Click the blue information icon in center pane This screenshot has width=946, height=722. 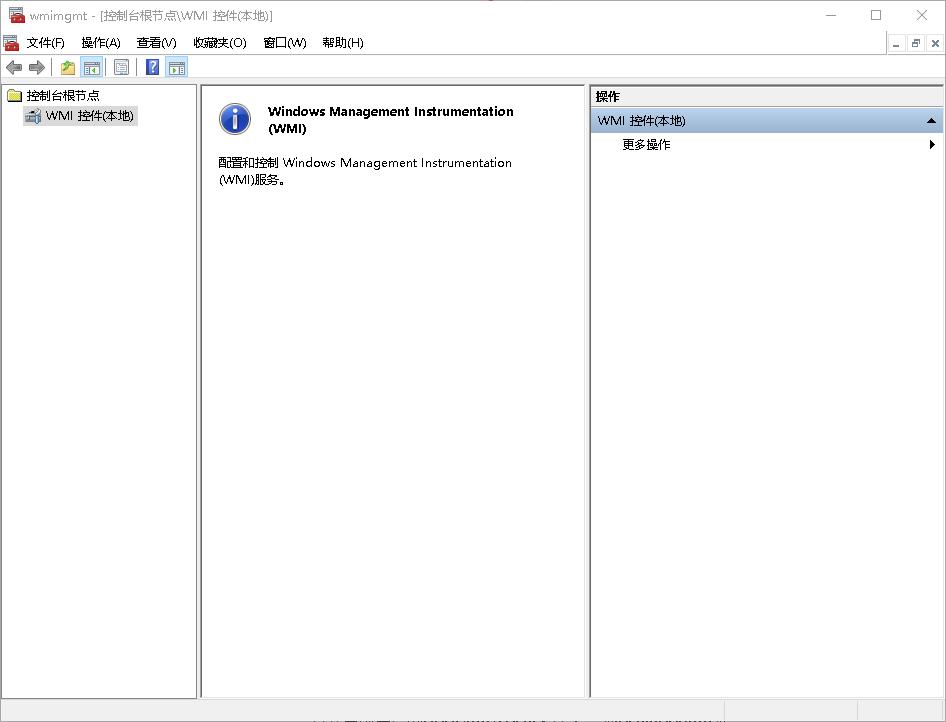pyautogui.click(x=235, y=118)
